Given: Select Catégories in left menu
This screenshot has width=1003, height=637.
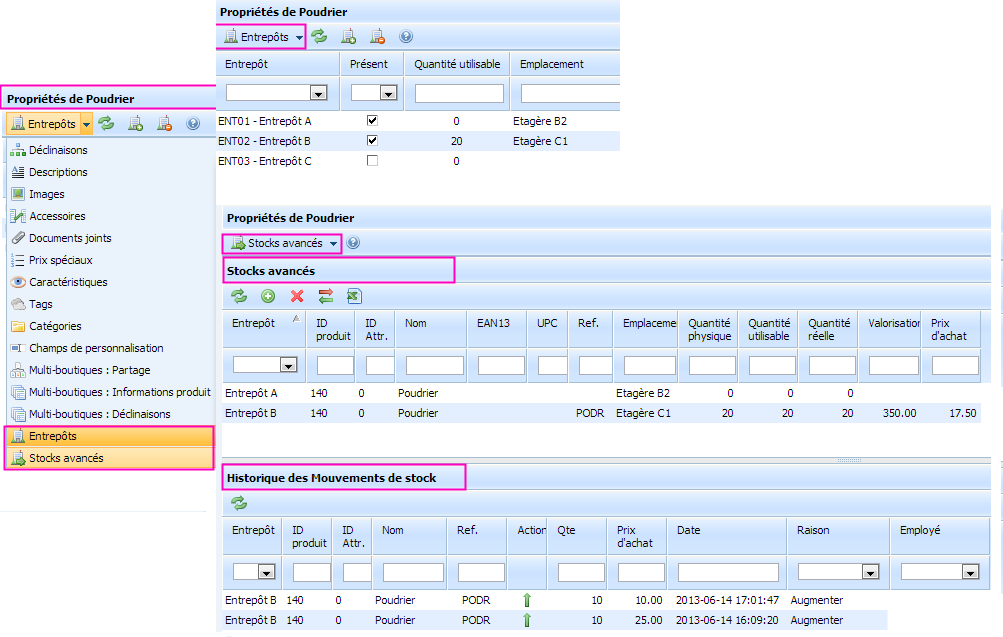Looking at the screenshot, I should click(x=55, y=326).
